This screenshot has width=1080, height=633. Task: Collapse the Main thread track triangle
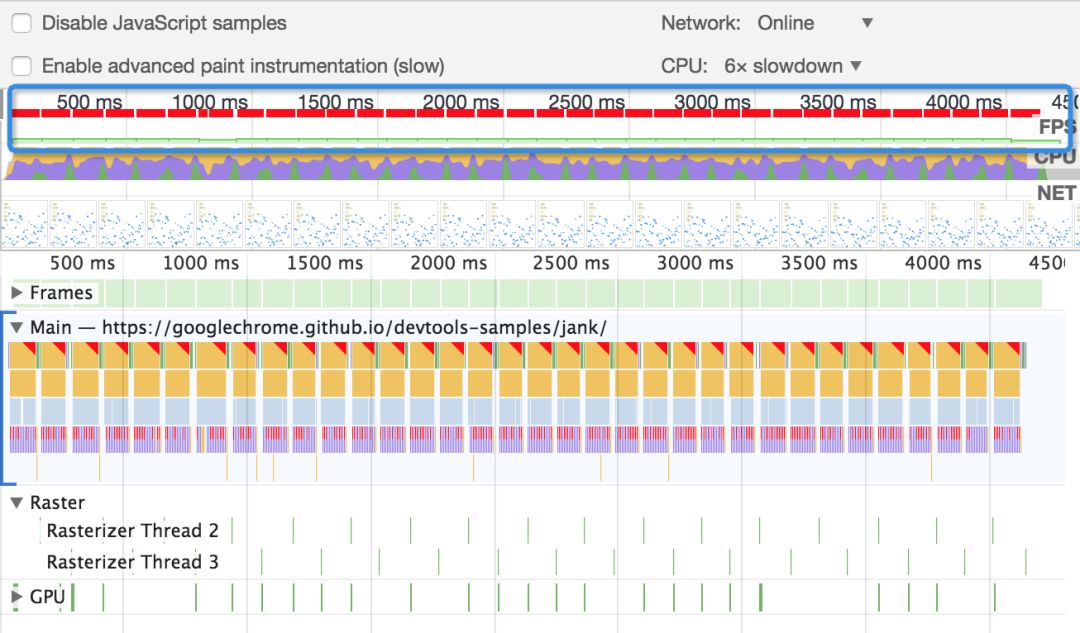17,328
